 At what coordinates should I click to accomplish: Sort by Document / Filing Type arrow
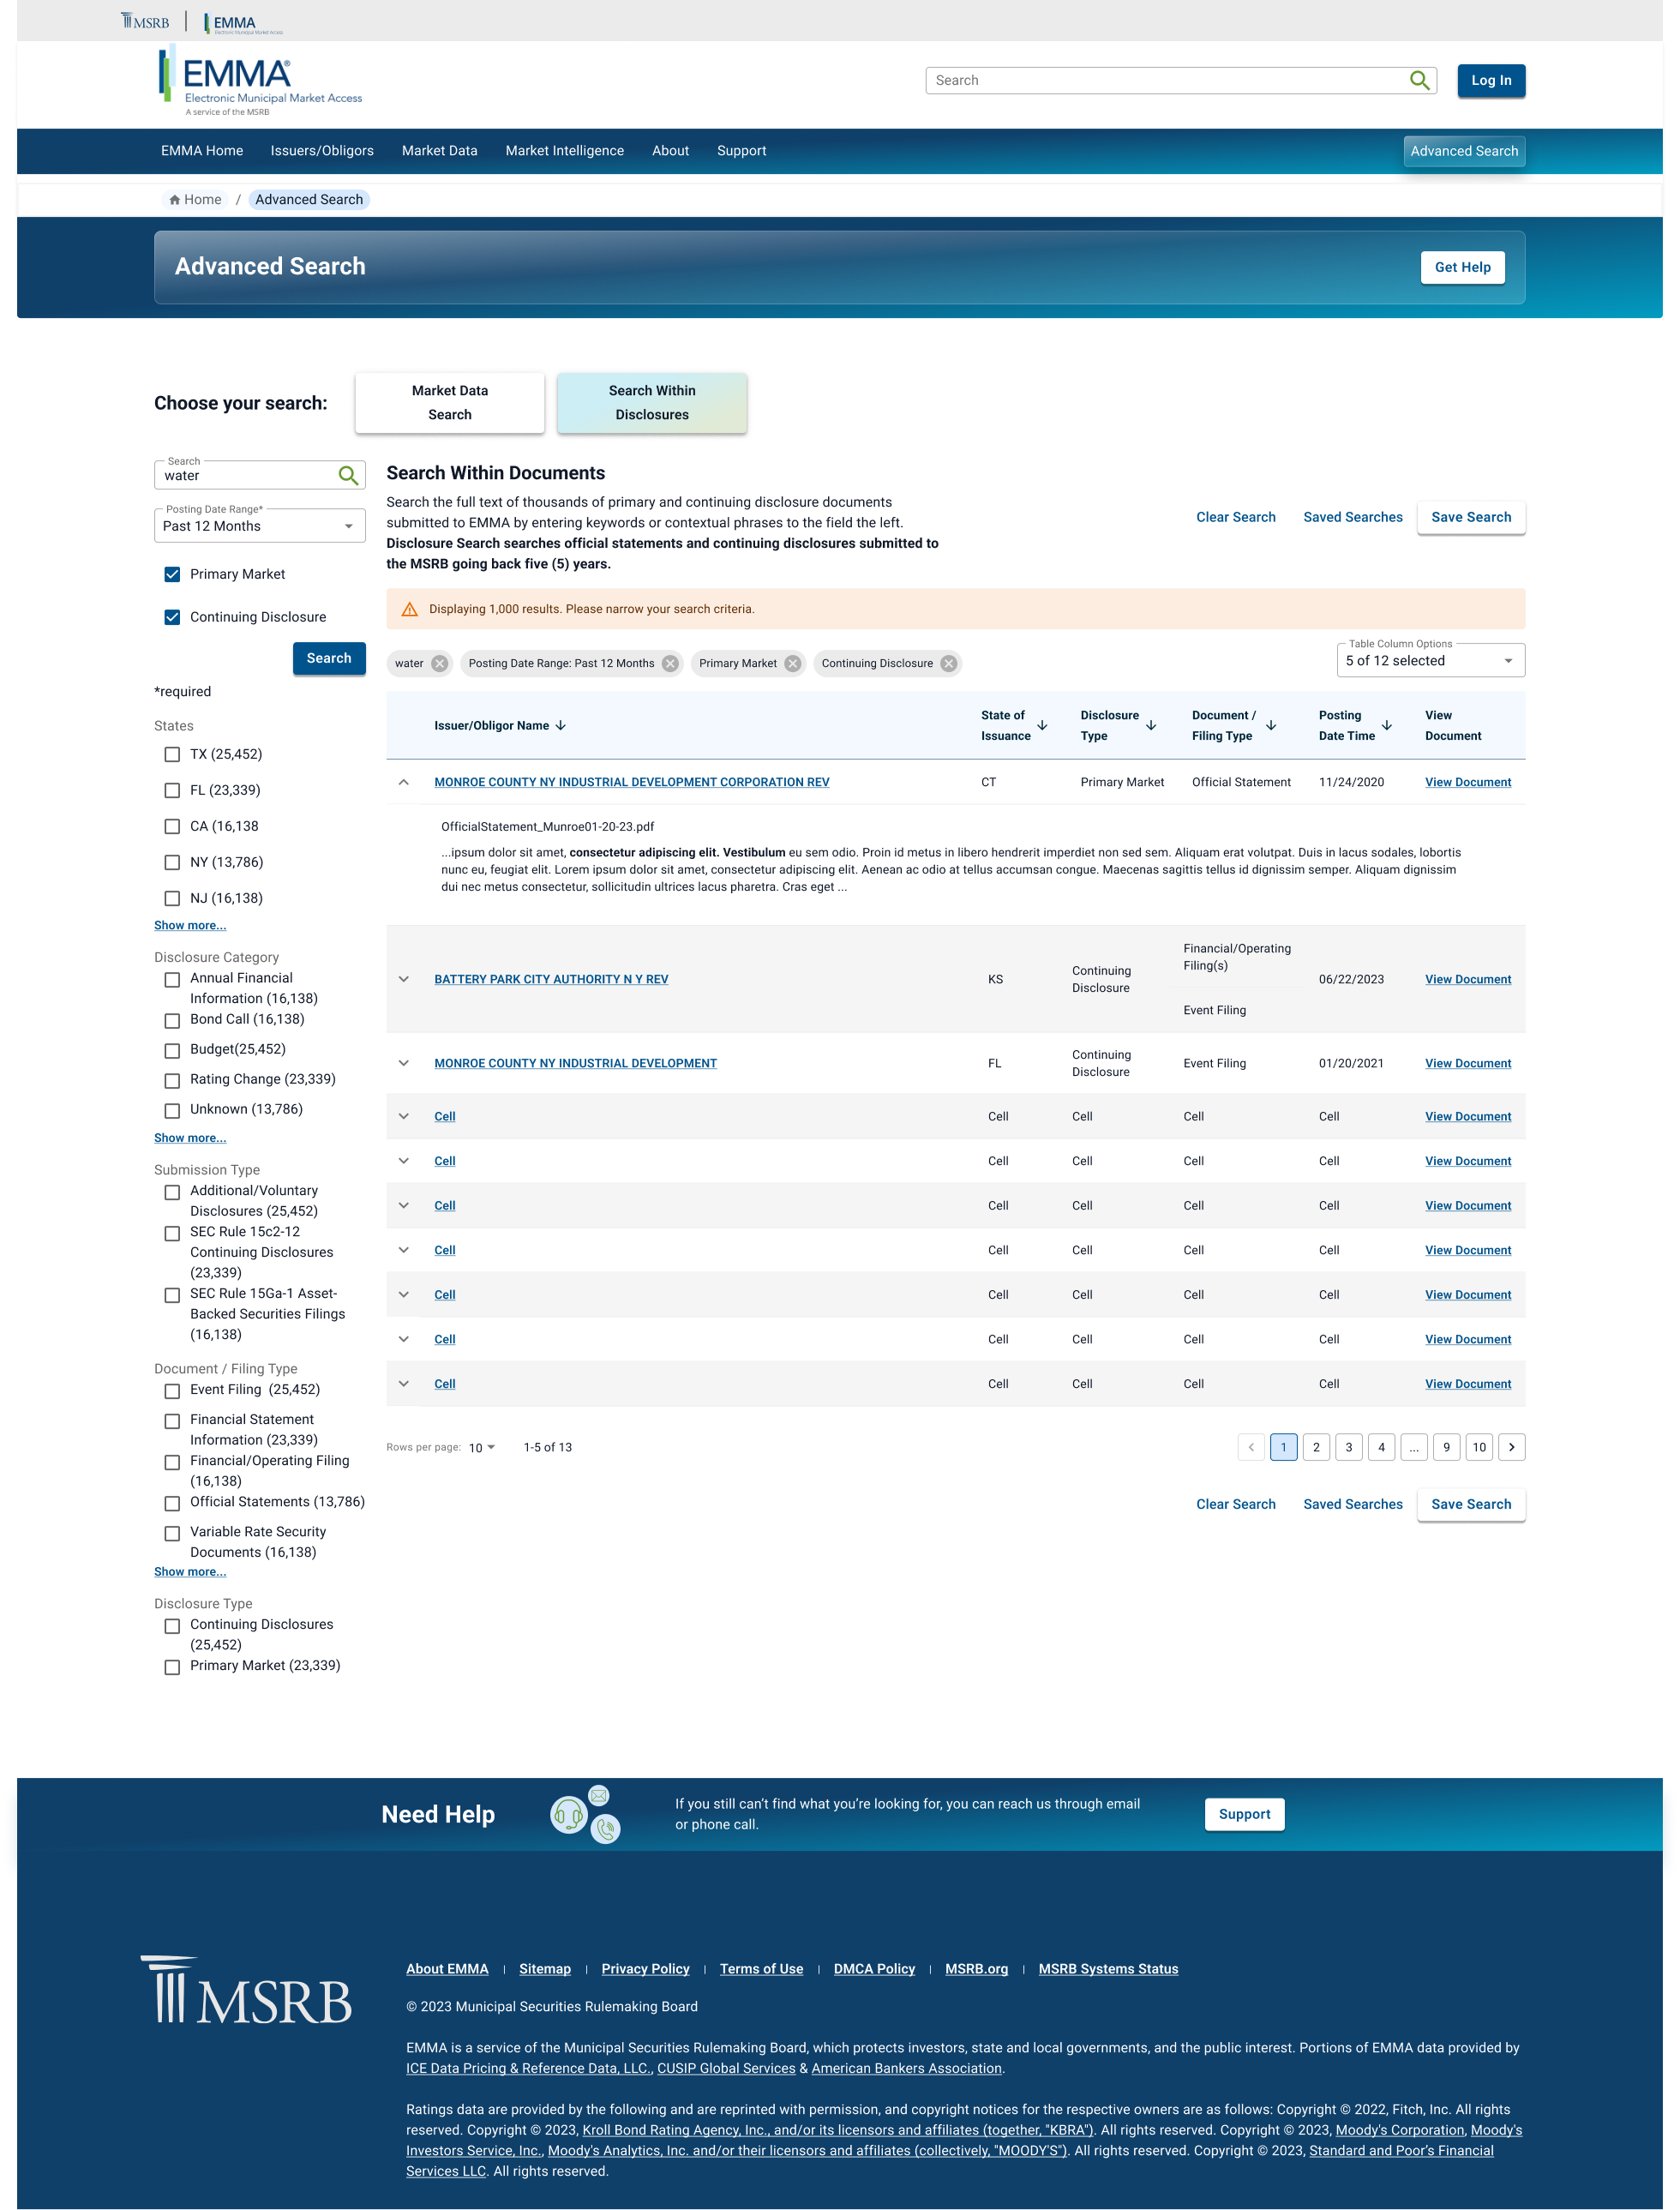(1271, 725)
